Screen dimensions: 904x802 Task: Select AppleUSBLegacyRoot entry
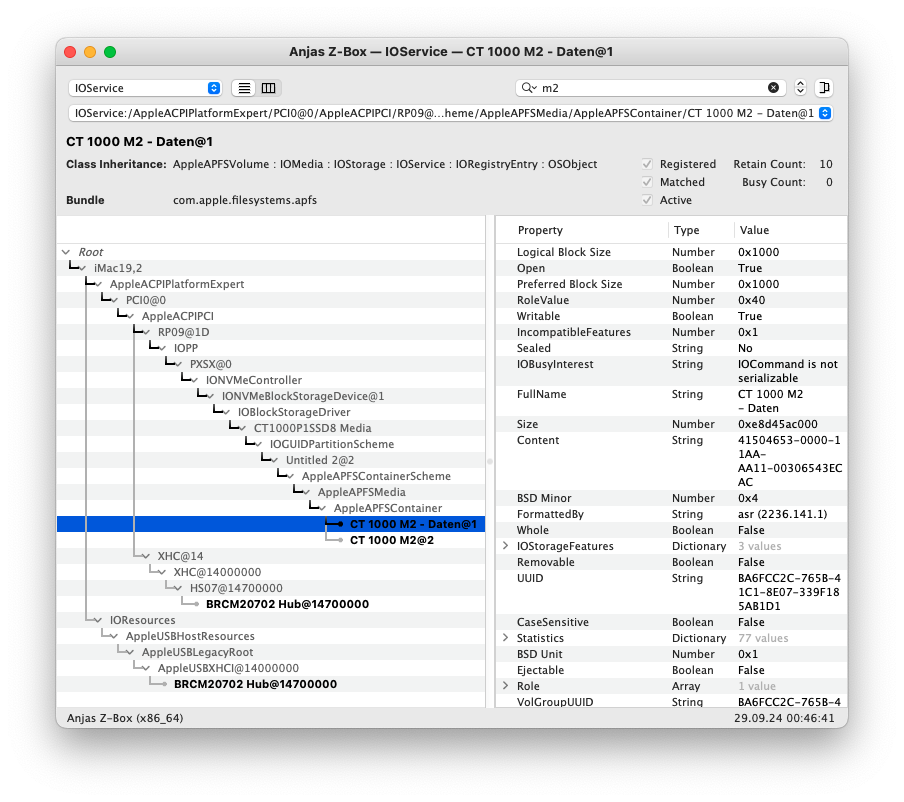pos(197,652)
